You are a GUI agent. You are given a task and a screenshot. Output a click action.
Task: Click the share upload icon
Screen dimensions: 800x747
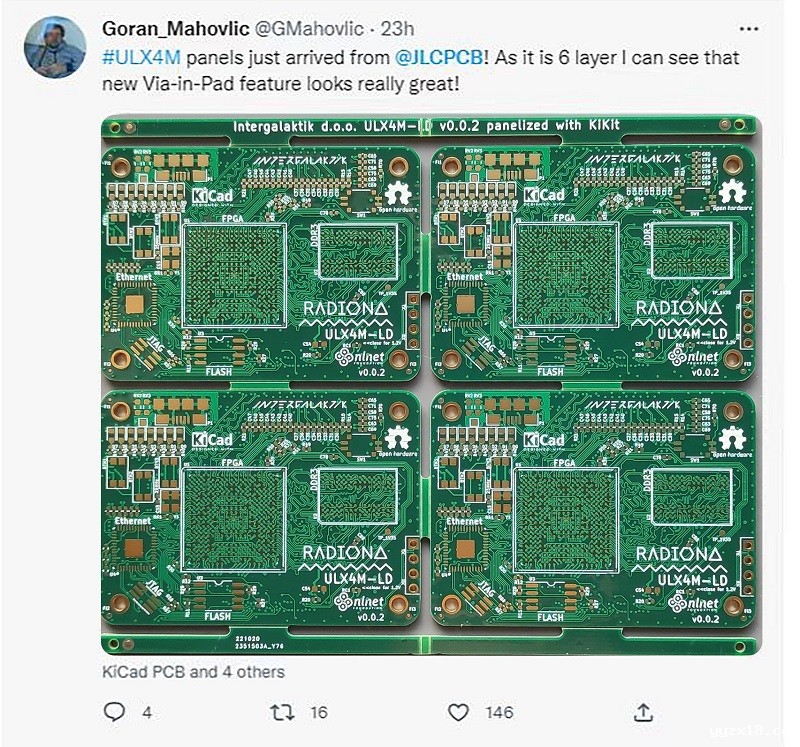point(645,712)
